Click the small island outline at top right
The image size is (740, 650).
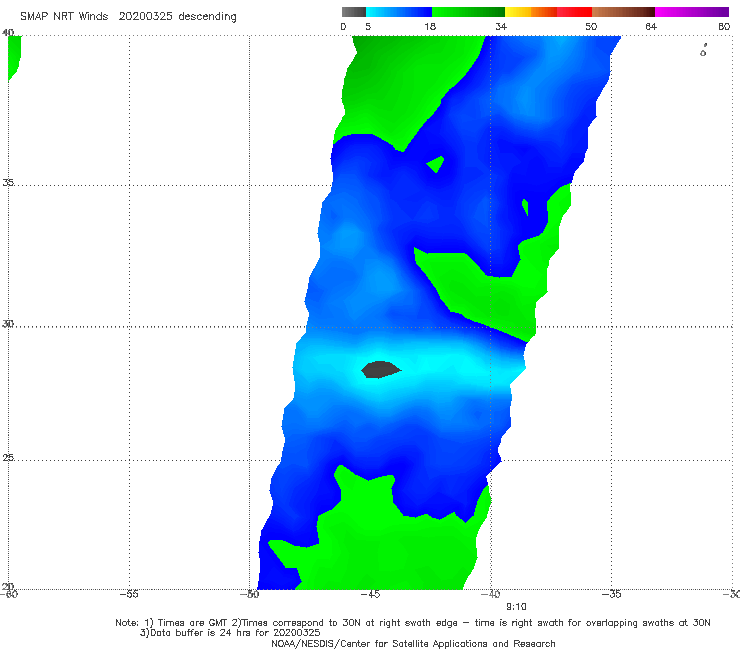(703, 50)
